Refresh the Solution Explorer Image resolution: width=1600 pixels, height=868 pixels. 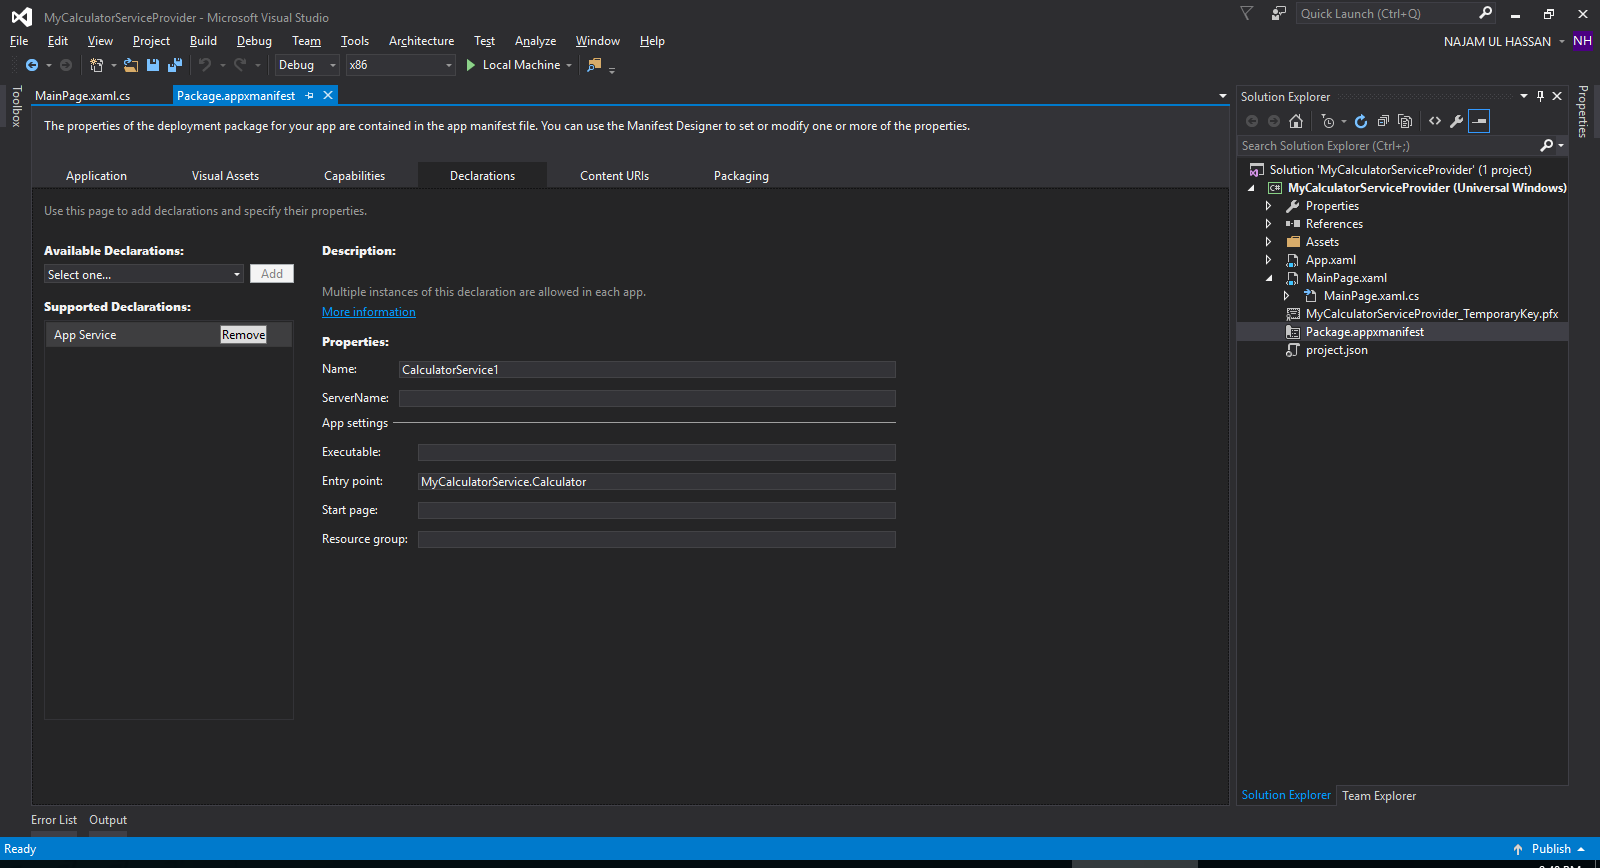click(1361, 121)
